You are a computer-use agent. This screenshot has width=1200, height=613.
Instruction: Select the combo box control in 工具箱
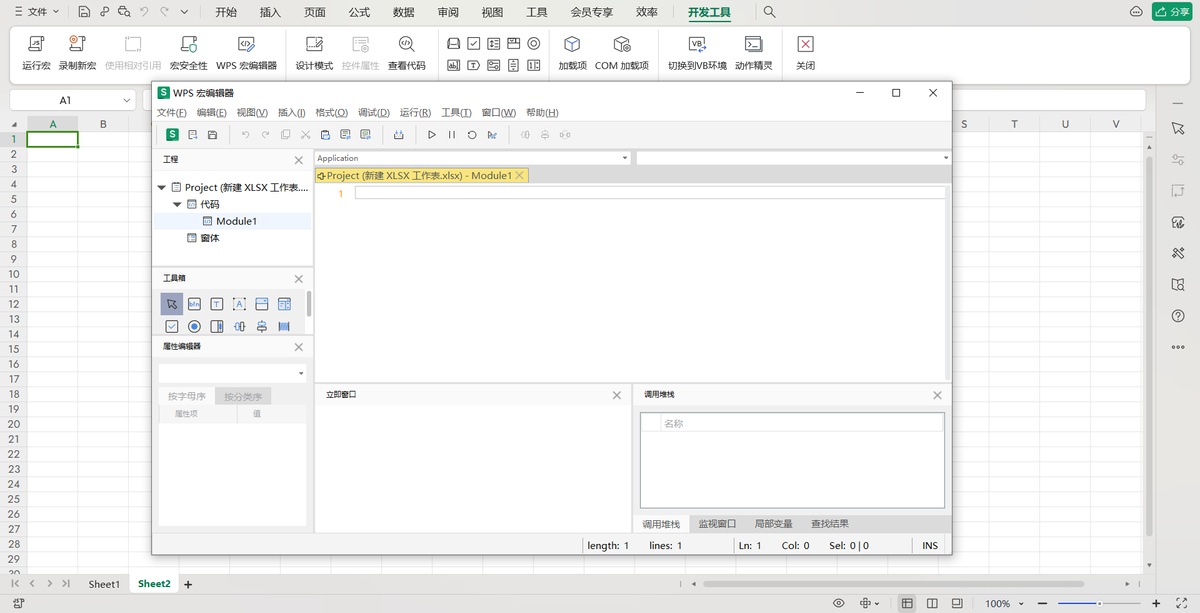tap(261, 304)
